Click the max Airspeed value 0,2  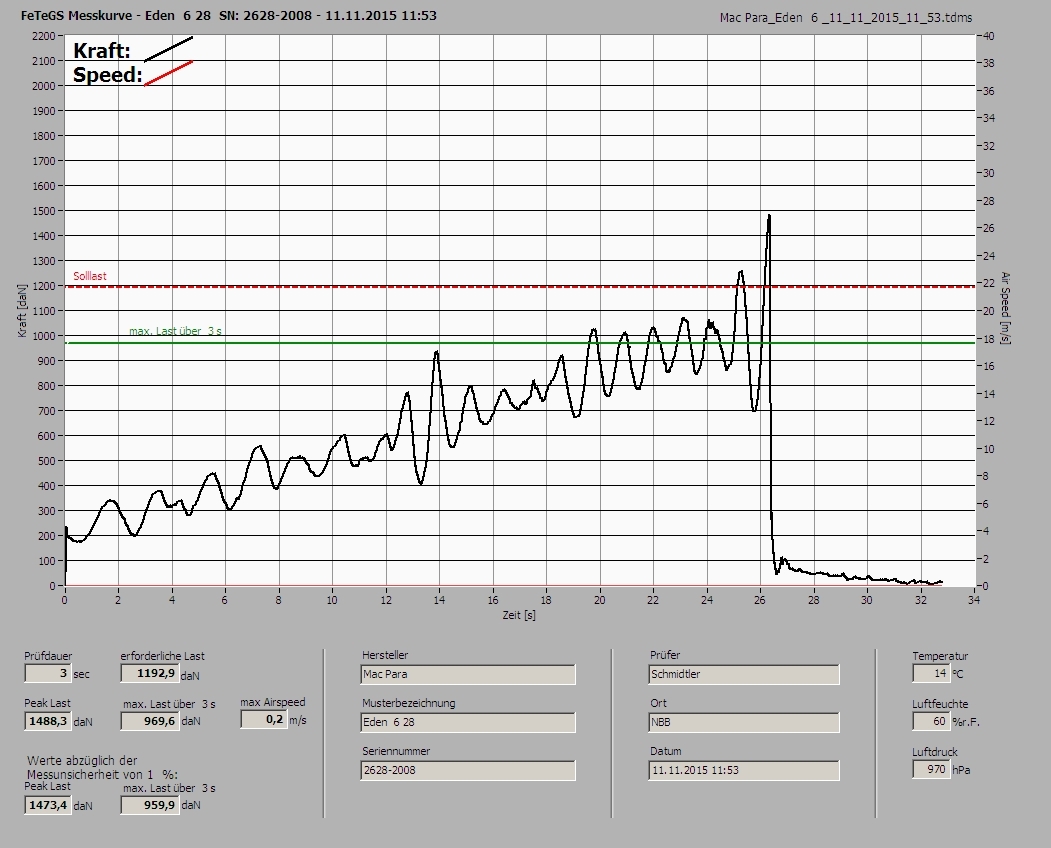(x=263, y=719)
